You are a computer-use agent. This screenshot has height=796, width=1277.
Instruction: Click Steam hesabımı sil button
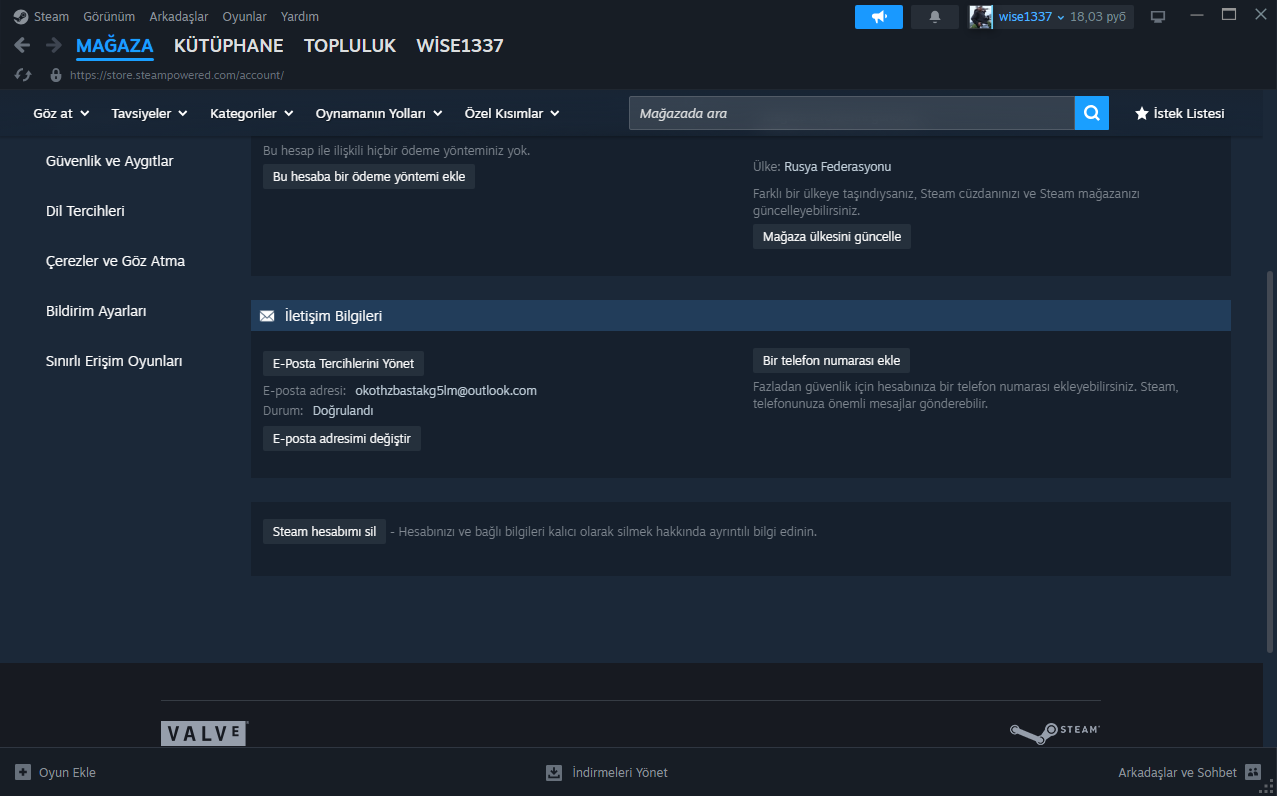[x=324, y=532]
